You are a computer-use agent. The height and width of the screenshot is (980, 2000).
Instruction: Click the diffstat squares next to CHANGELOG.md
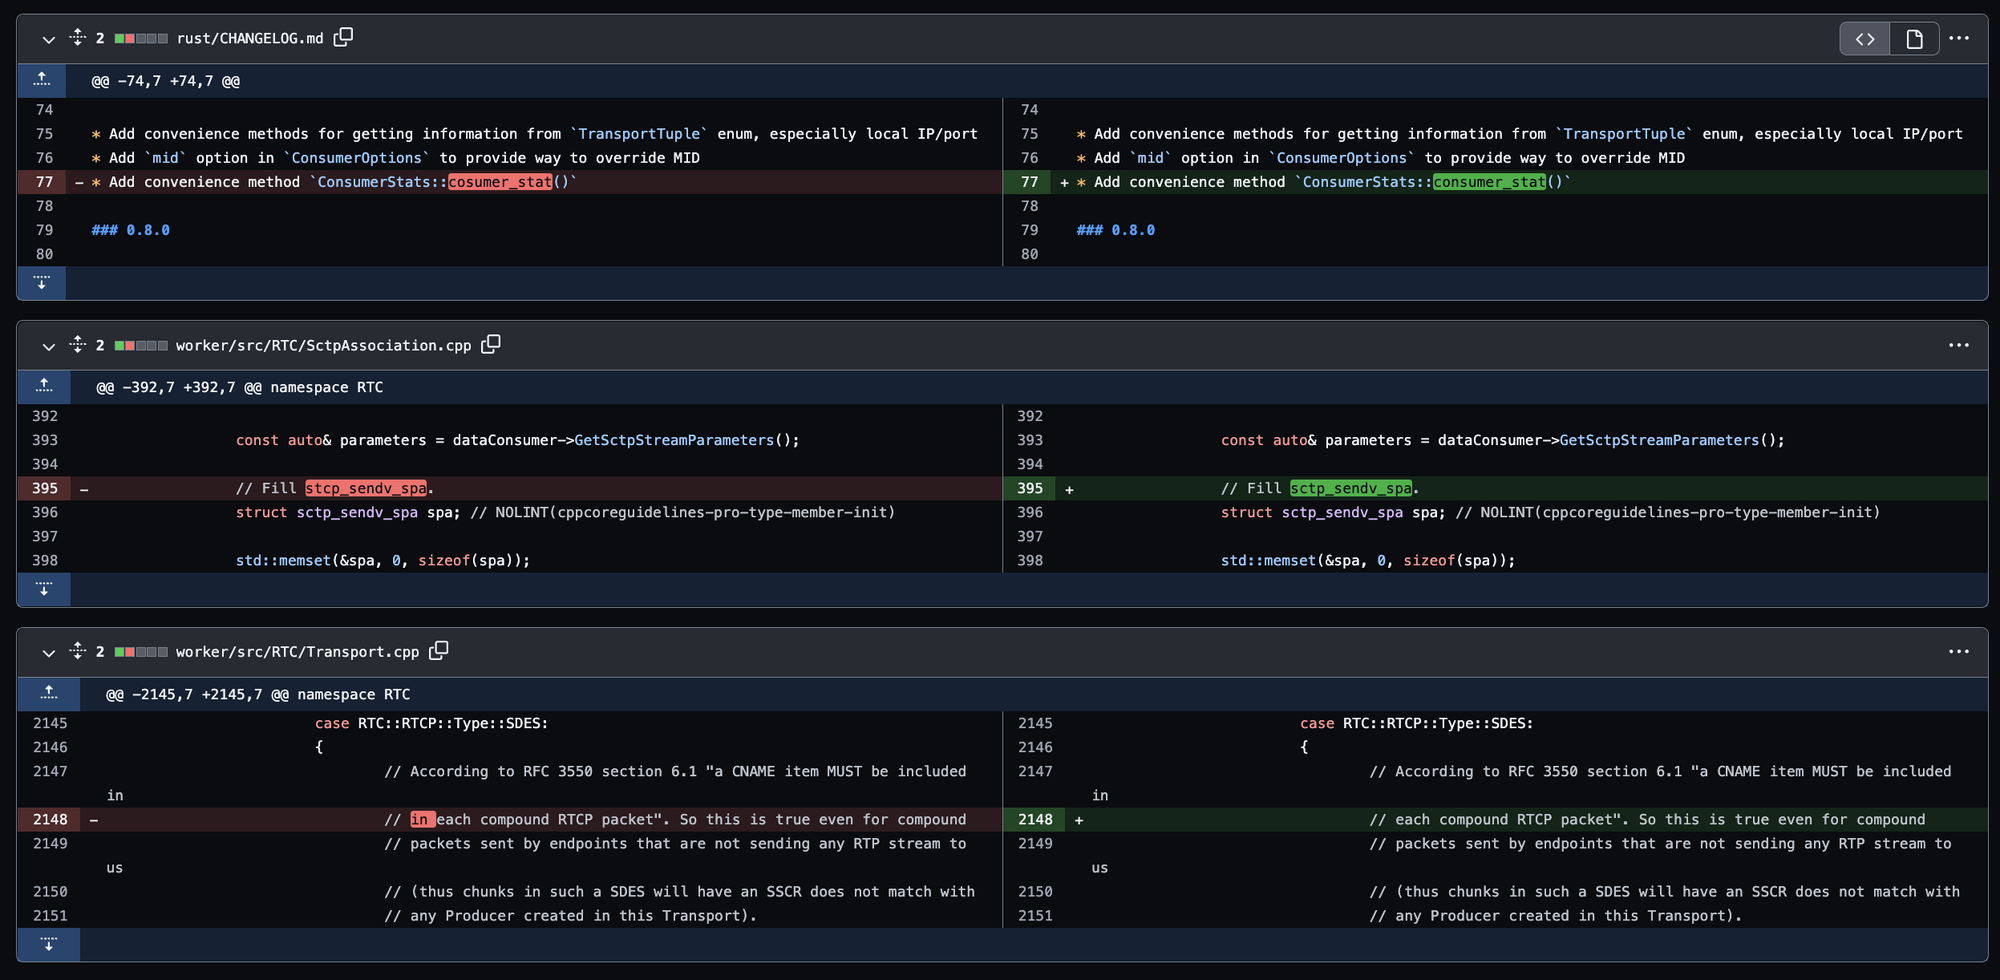tap(141, 39)
